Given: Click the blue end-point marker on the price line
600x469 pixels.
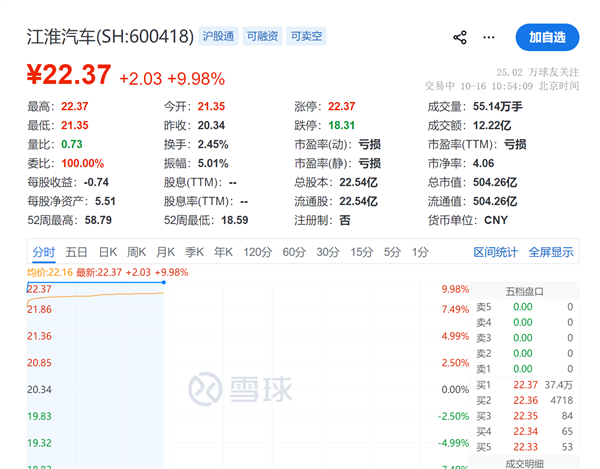Looking at the screenshot, I should pyautogui.click(x=163, y=282).
